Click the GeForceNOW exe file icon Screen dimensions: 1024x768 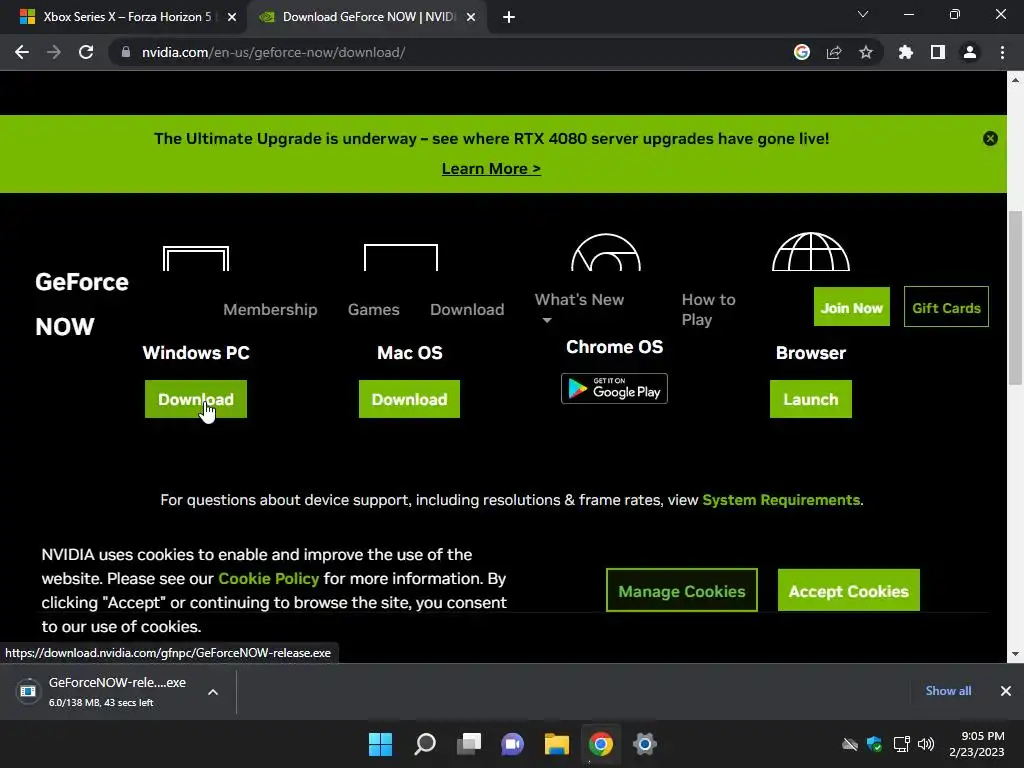28,691
